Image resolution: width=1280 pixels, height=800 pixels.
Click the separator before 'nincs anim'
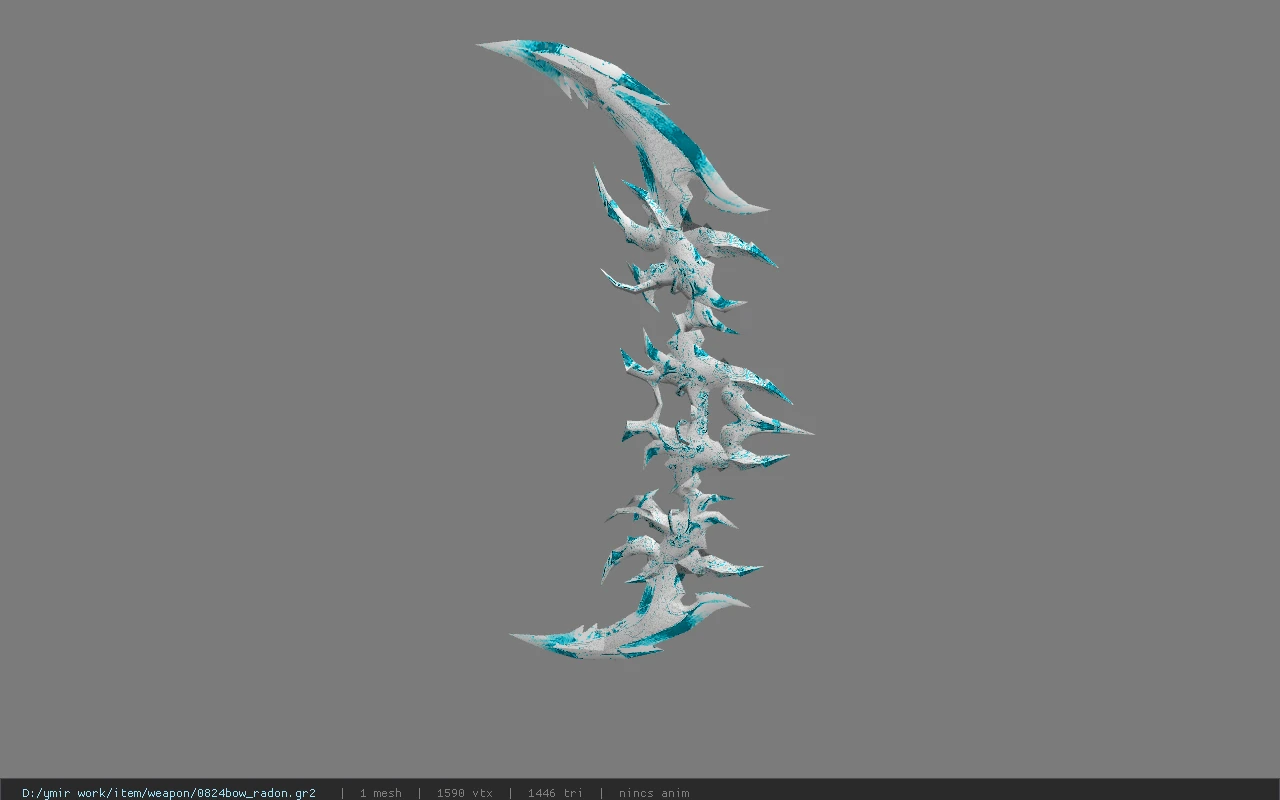tap(601, 793)
